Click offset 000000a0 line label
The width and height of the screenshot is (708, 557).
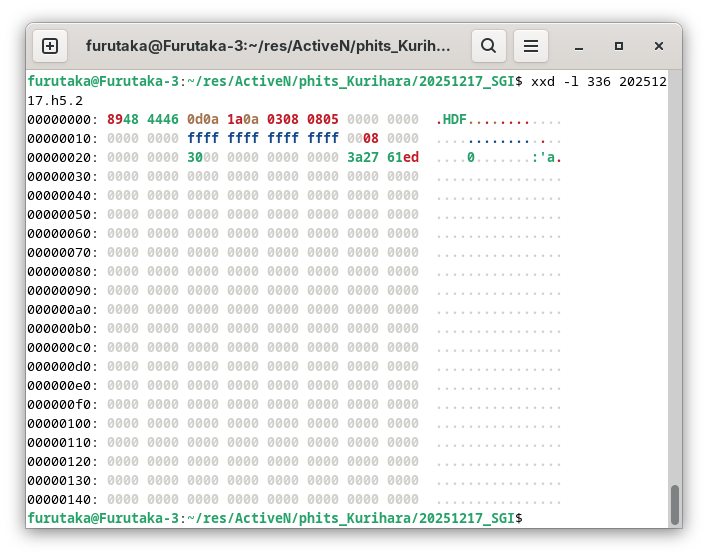pyautogui.click(x=62, y=309)
